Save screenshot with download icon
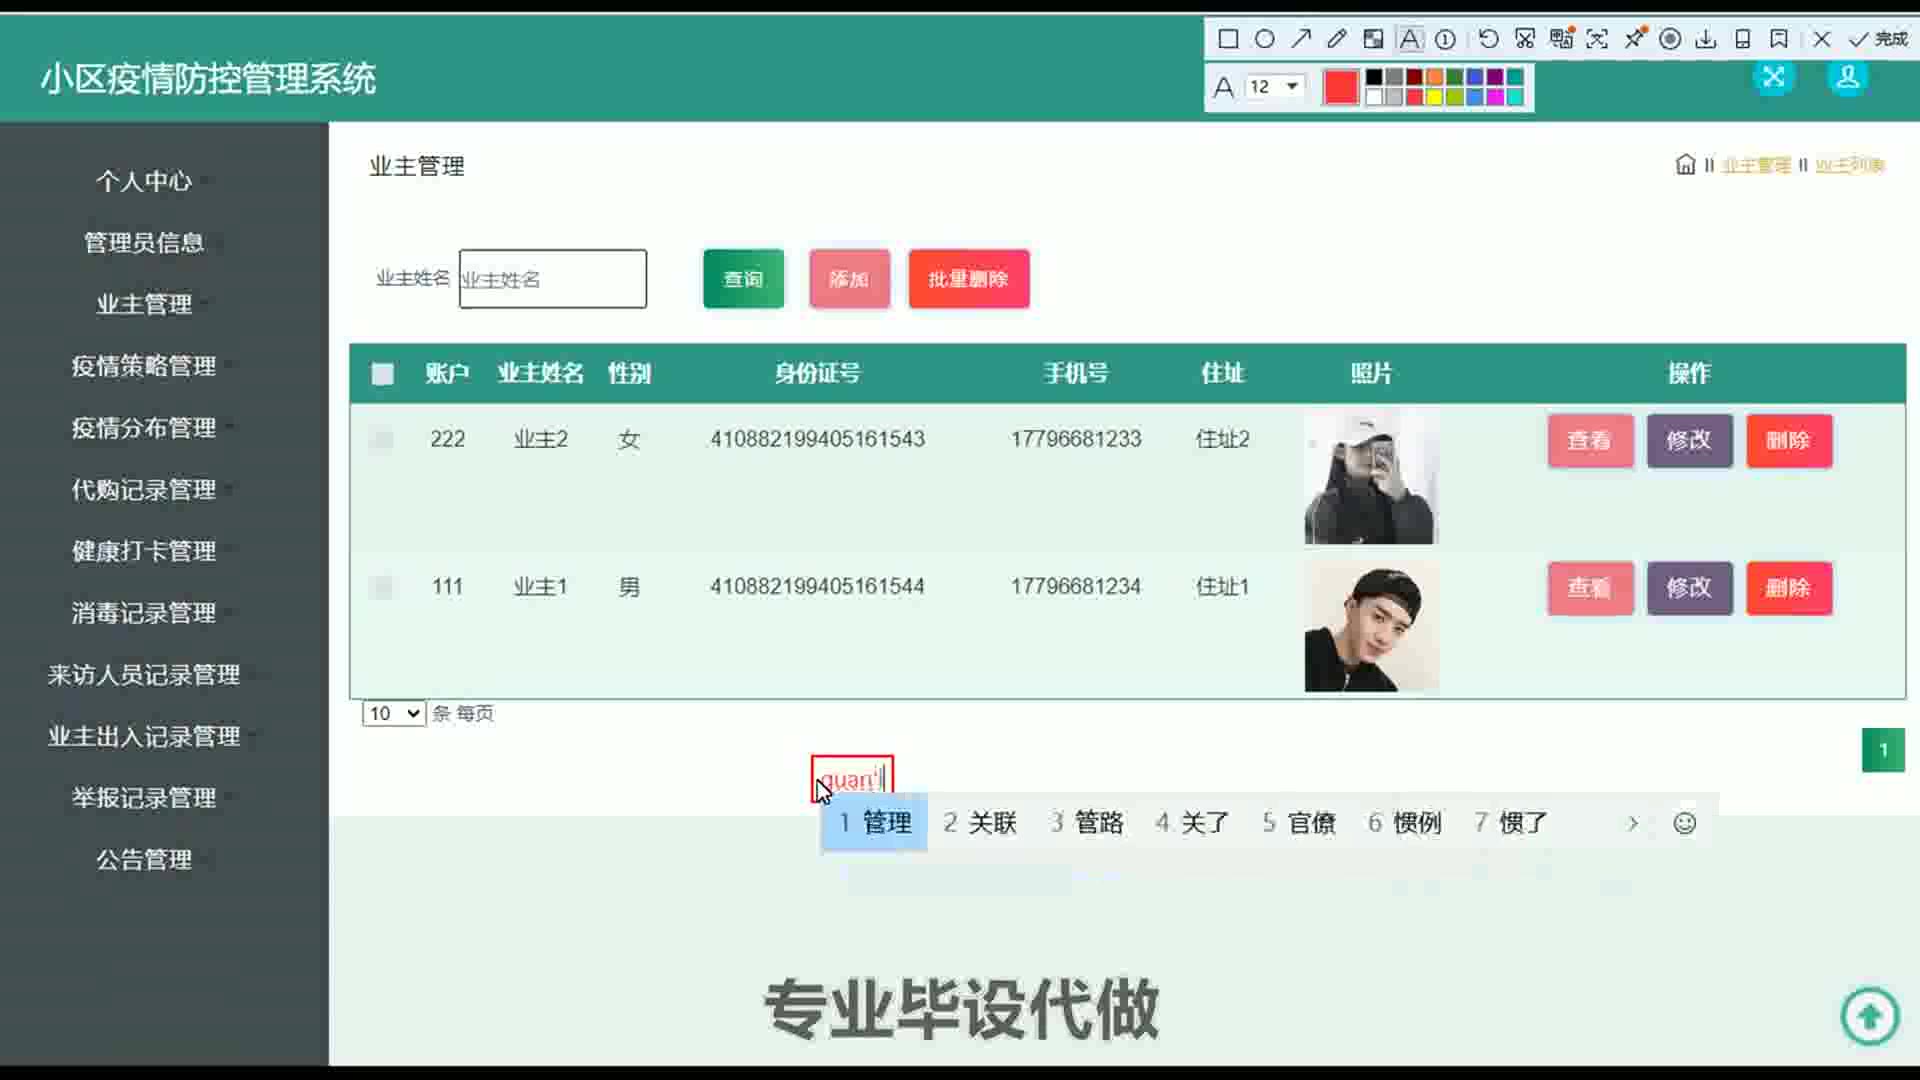Screen dimensions: 1920x1080 tap(1706, 39)
